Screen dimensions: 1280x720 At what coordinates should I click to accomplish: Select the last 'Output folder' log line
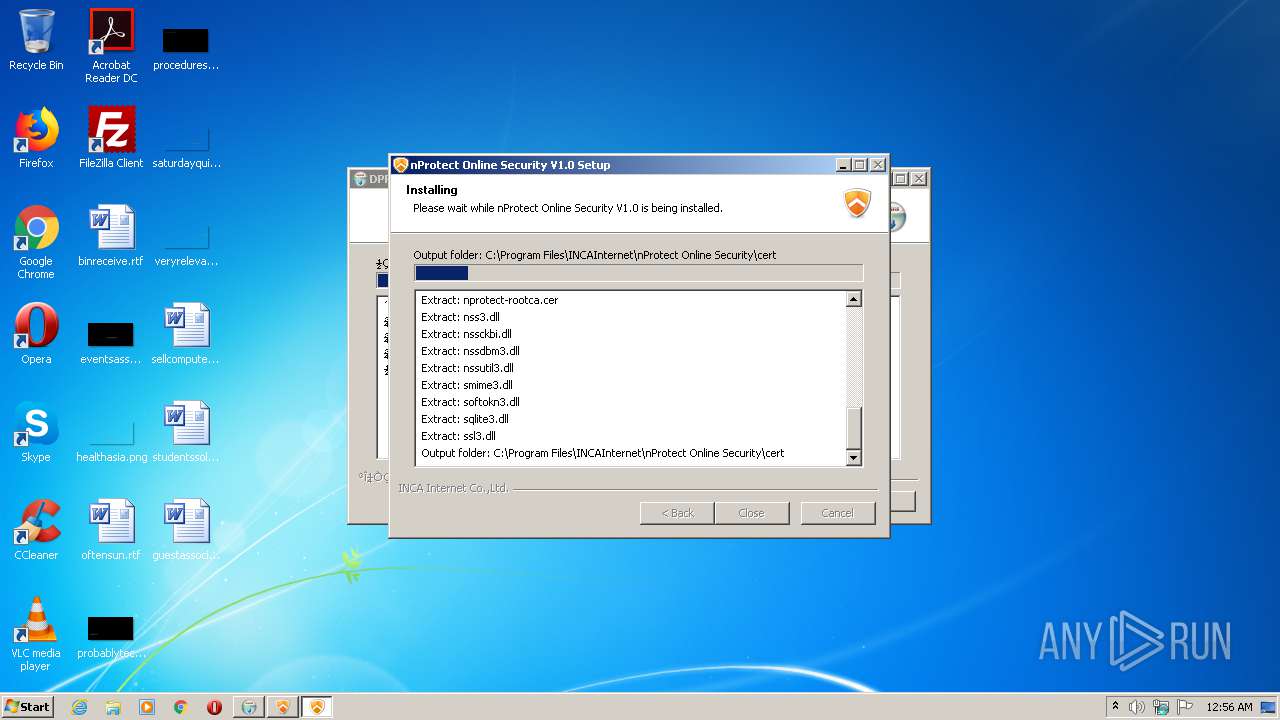(x=602, y=453)
